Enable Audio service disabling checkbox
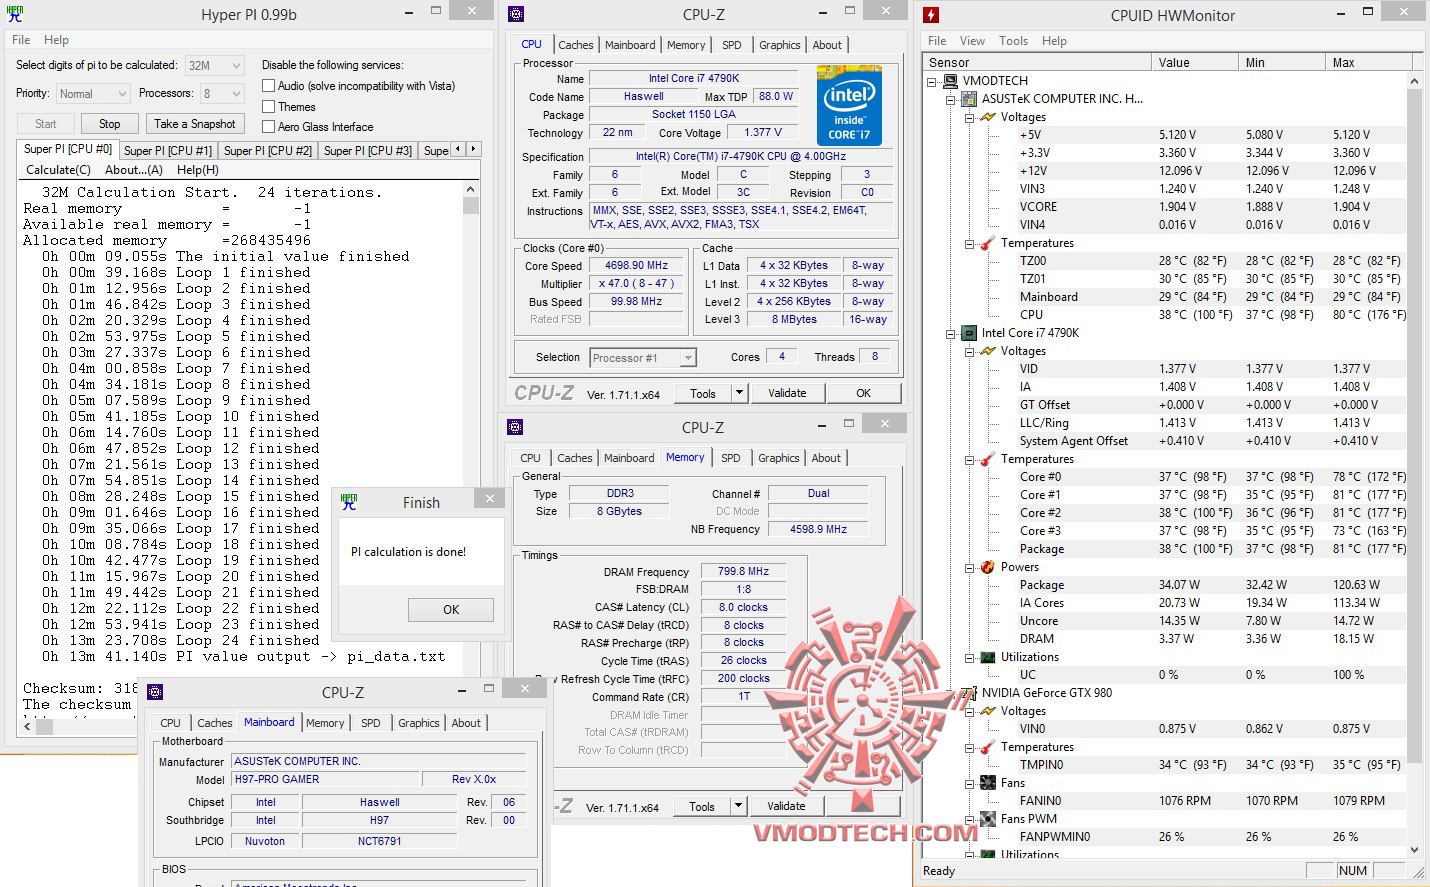The image size is (1430, 887). tap(268, 86)
